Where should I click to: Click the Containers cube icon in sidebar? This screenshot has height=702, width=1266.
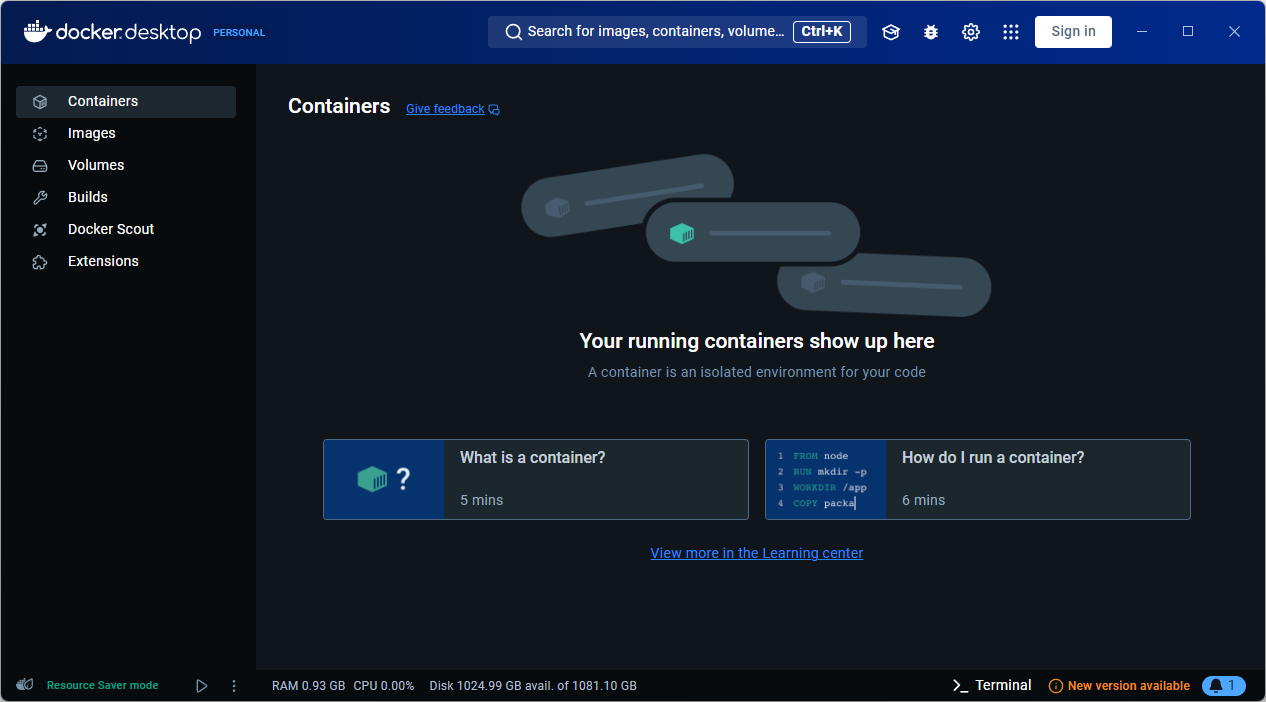(x=40, y=102)
